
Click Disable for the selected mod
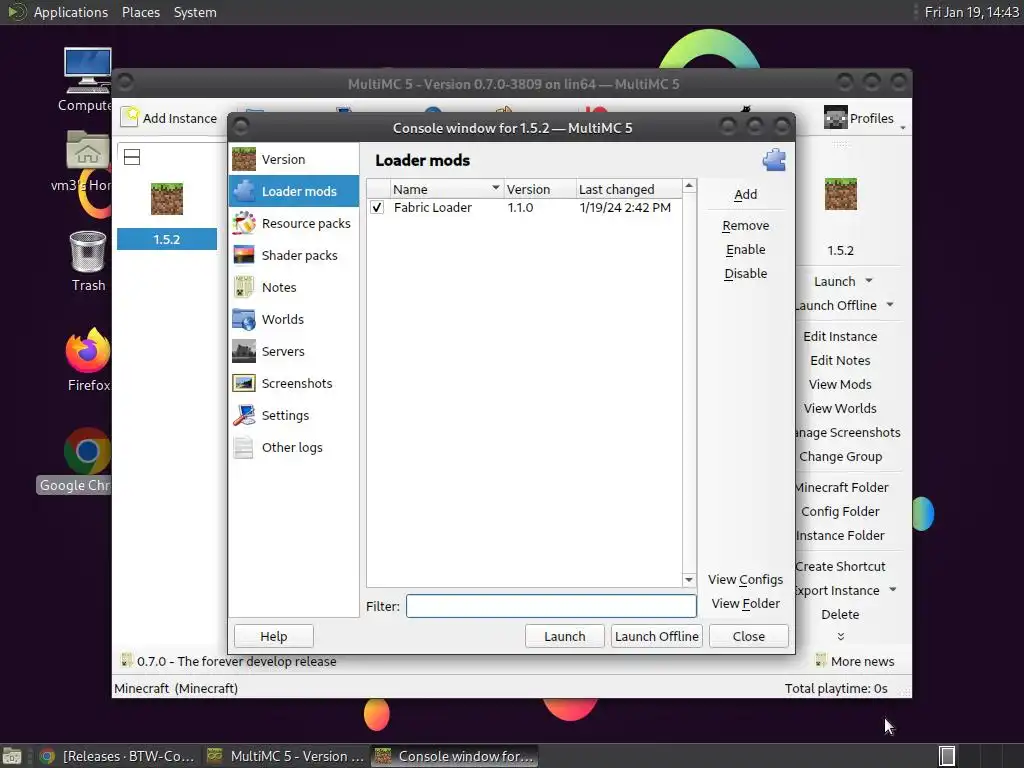click(x=745, y=274)
